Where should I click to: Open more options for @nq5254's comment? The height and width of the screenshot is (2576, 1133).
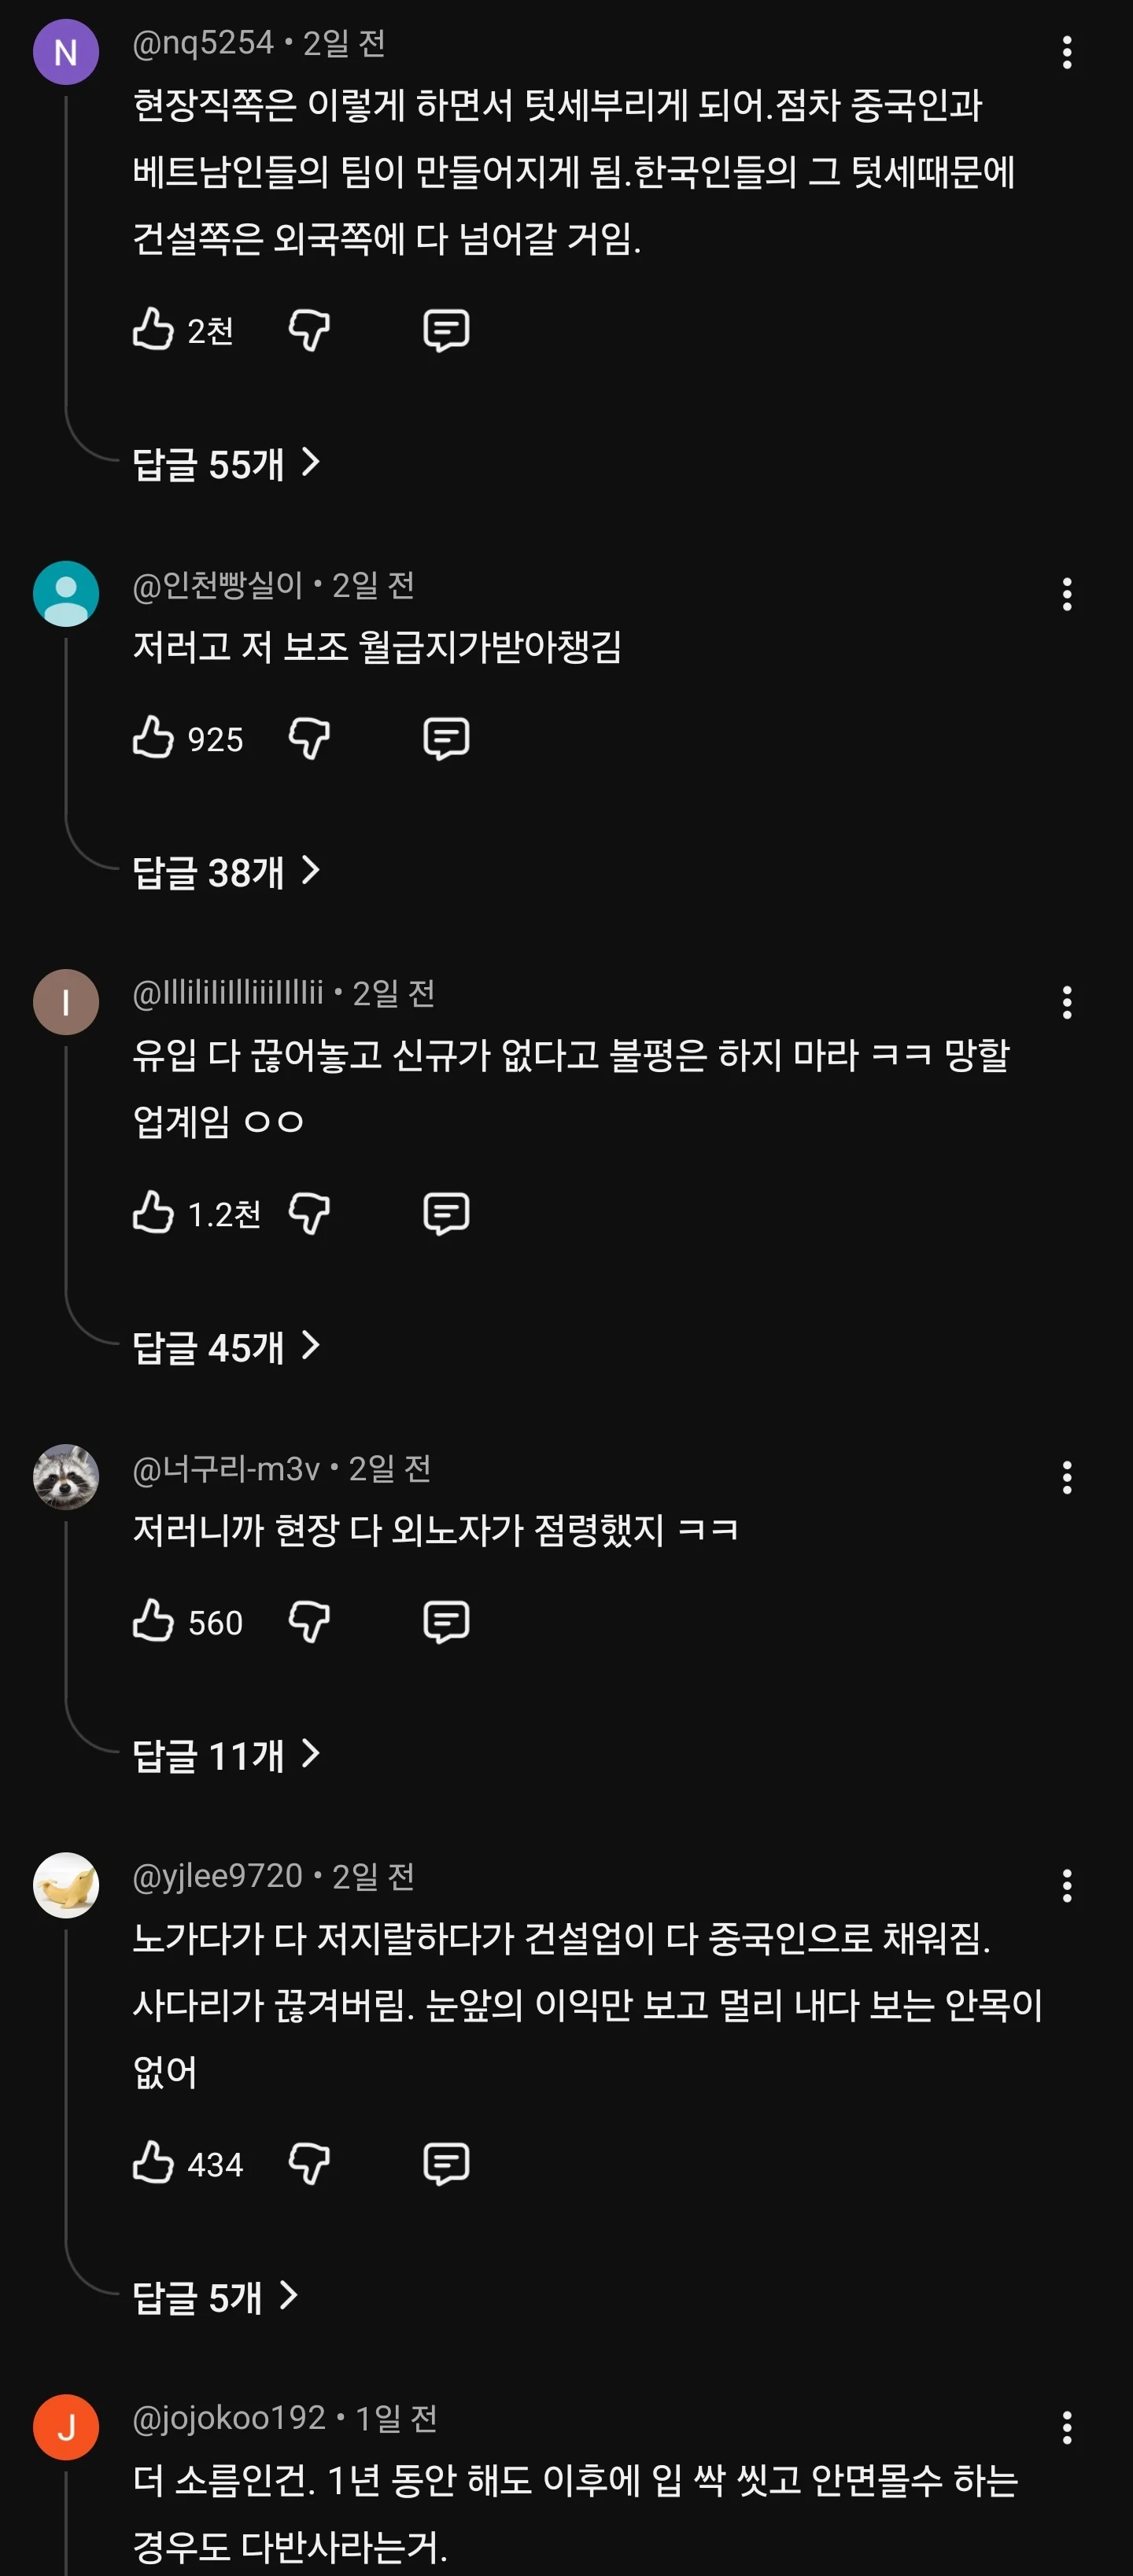click(x=1067, y=52)
